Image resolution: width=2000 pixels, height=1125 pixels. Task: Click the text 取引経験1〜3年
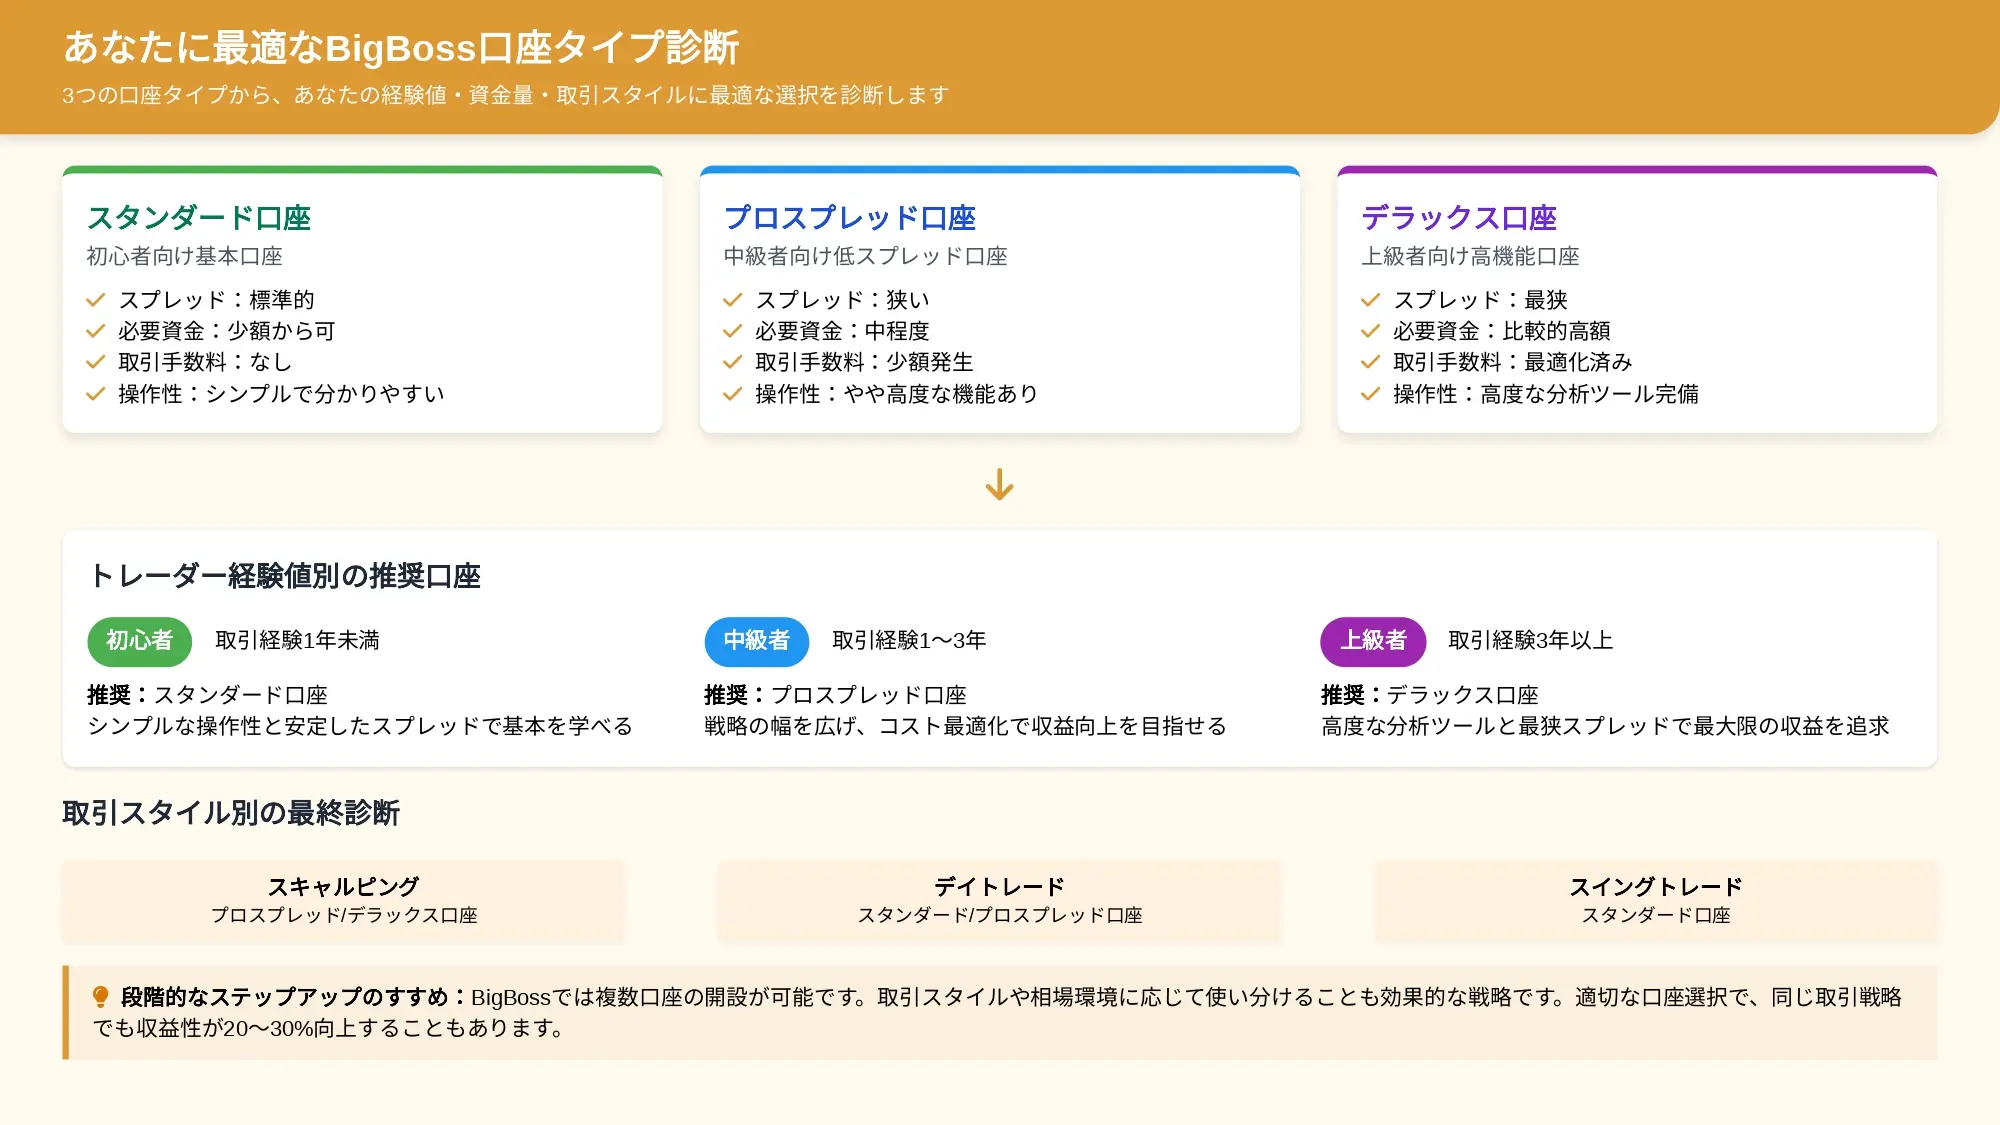tap(909, 641)
